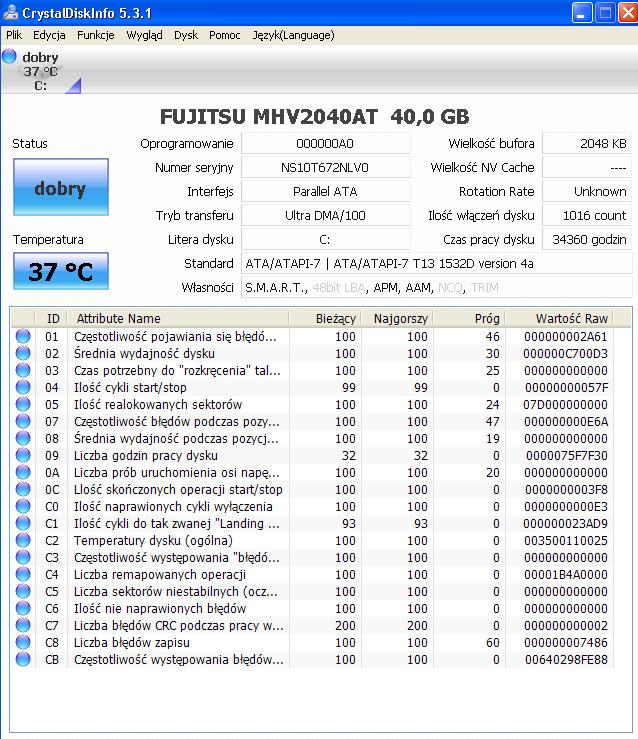Click the ID column header

point(52,319)
